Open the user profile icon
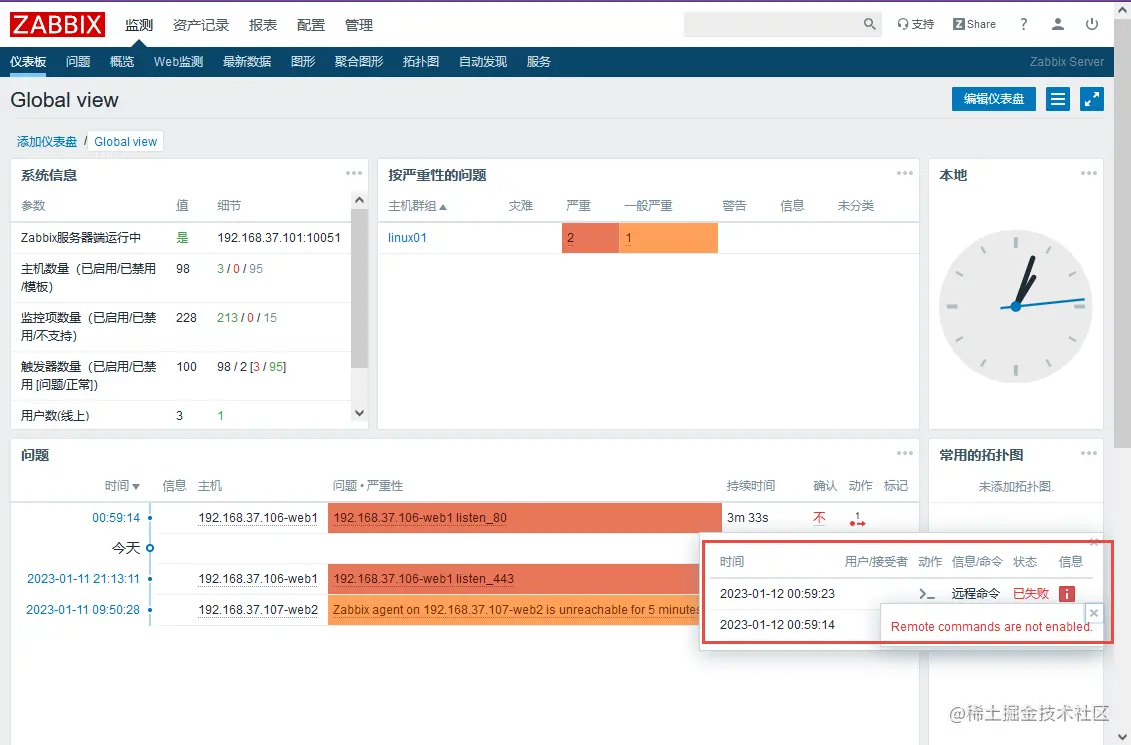This screenshot has height=745, width=1131. (x=1057, y=25)
